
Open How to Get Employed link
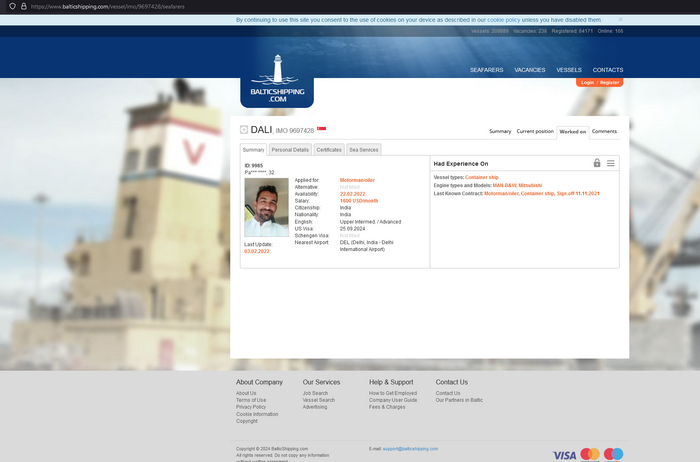point(393,393)
